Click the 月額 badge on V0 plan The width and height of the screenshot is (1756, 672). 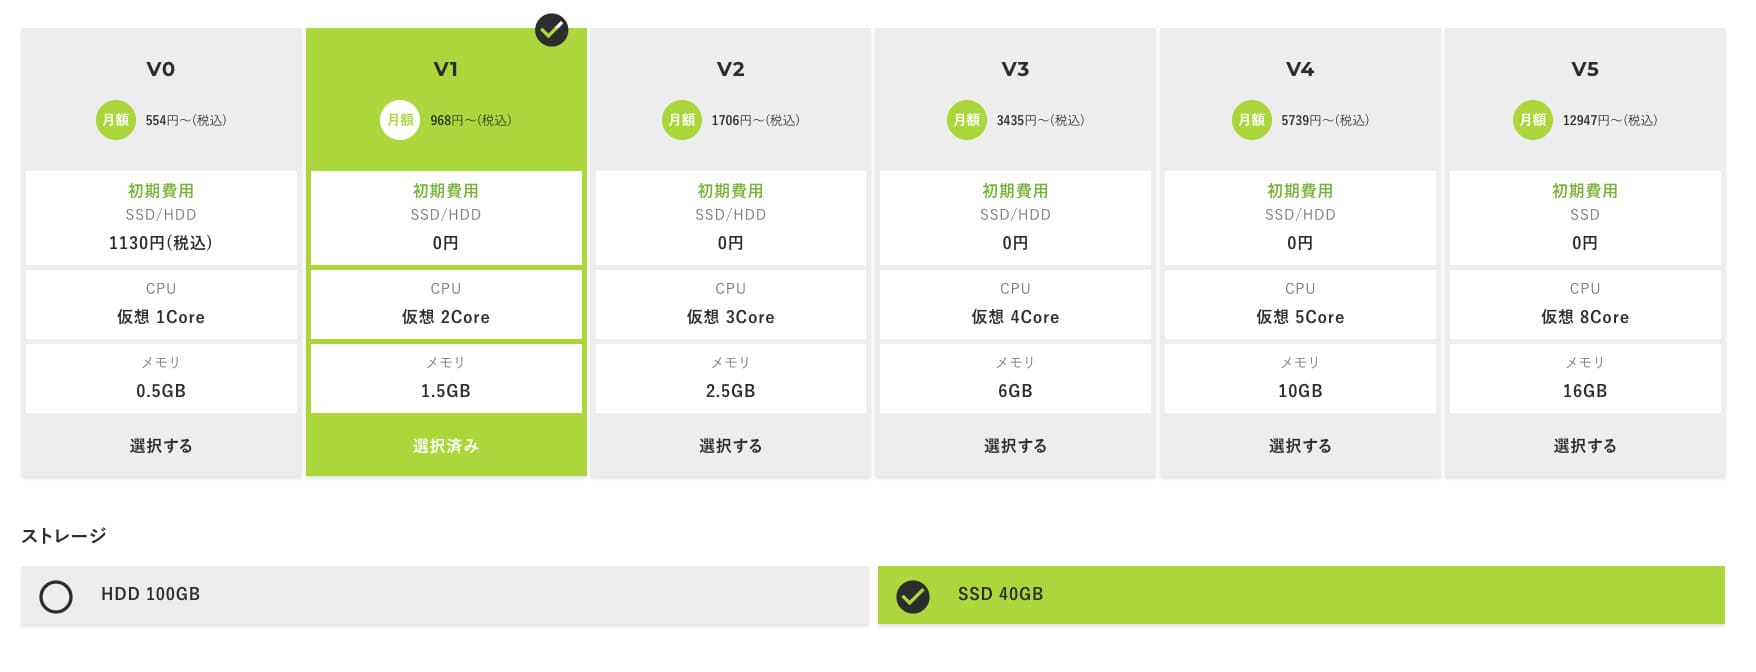click(x=116, y=120)
